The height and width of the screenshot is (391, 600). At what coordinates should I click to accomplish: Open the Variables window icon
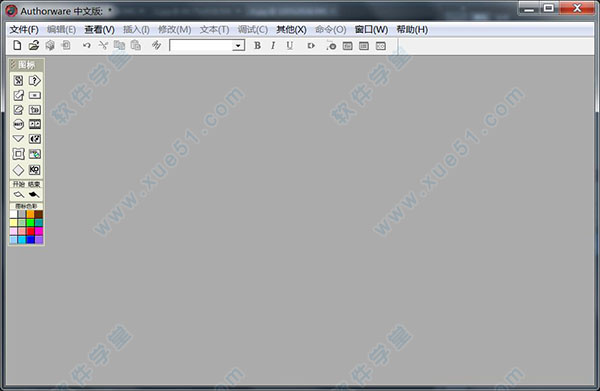364,46
